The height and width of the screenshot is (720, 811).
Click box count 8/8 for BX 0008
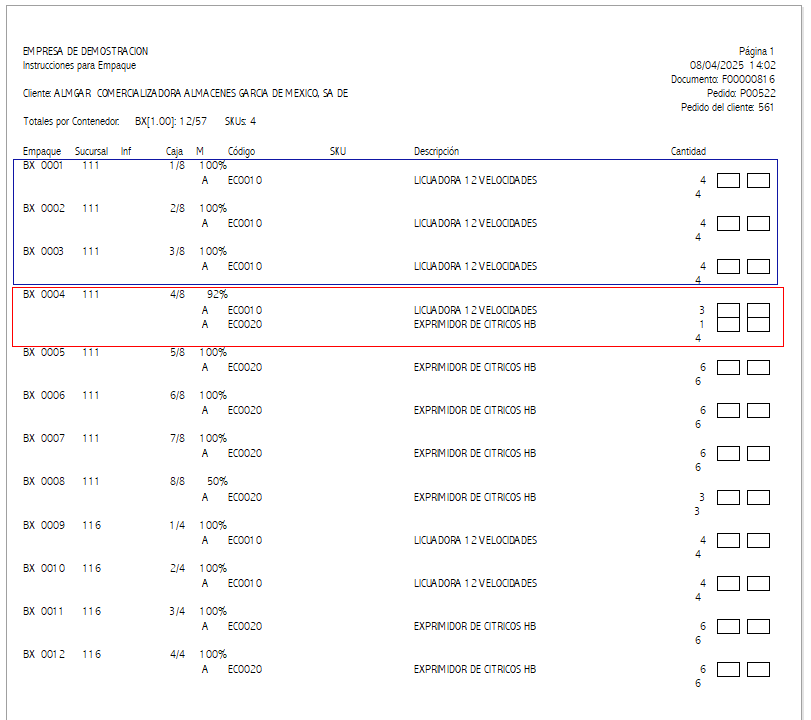[177, 481]
